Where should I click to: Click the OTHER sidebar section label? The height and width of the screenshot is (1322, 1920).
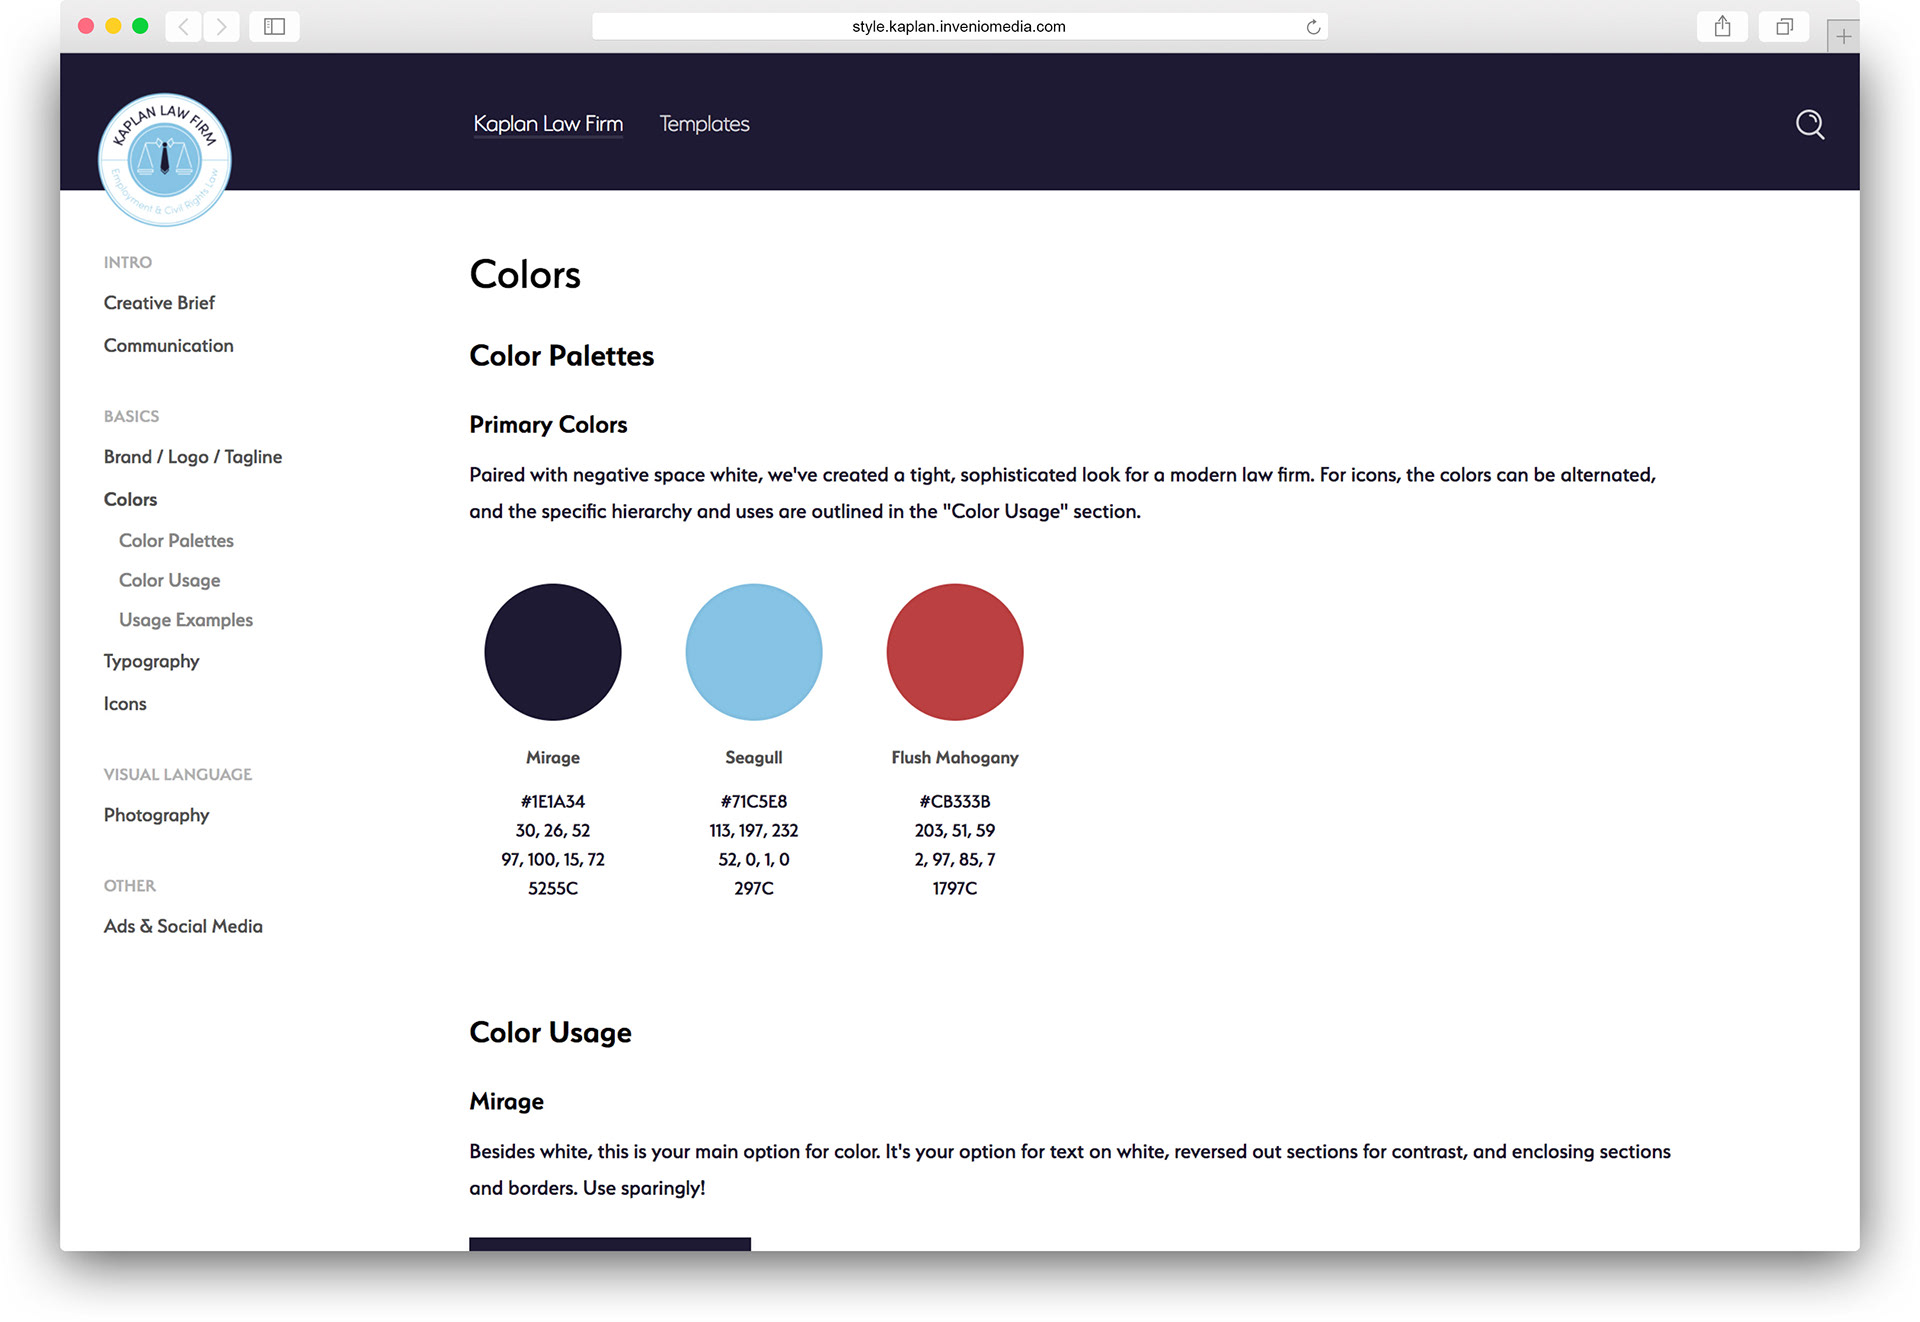(130, 886)
